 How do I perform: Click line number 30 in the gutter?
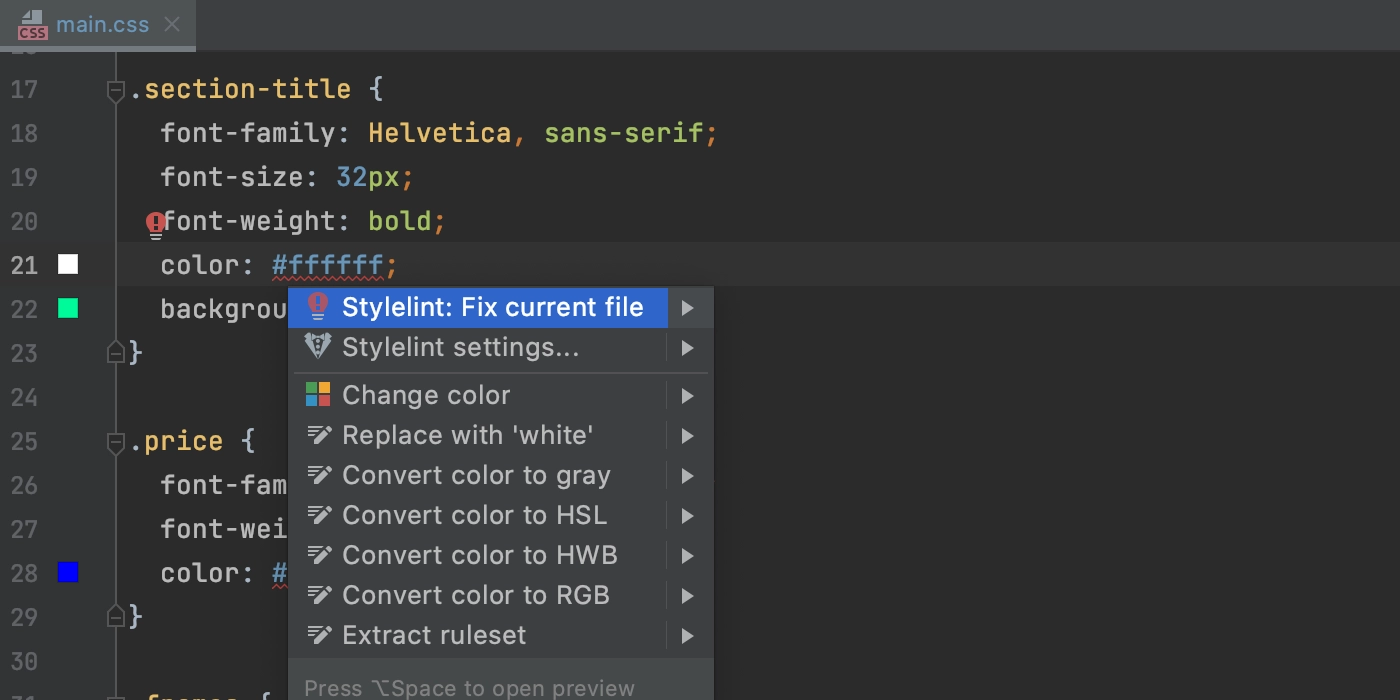24,661
